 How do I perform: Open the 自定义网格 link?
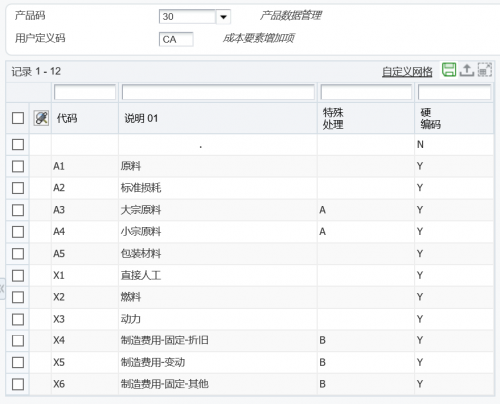click(x=407, y=71)
